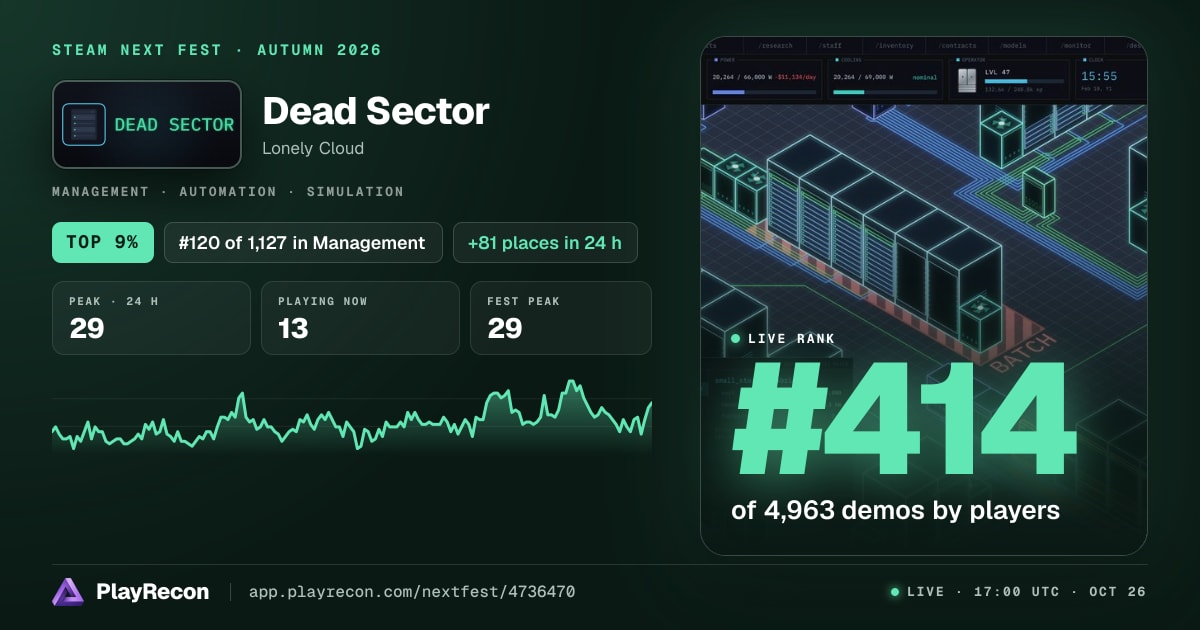This screenshot has width=1200, height=630.
Task: Click the 20,264 / 66,000 W power value
Action: pos(742,77)
